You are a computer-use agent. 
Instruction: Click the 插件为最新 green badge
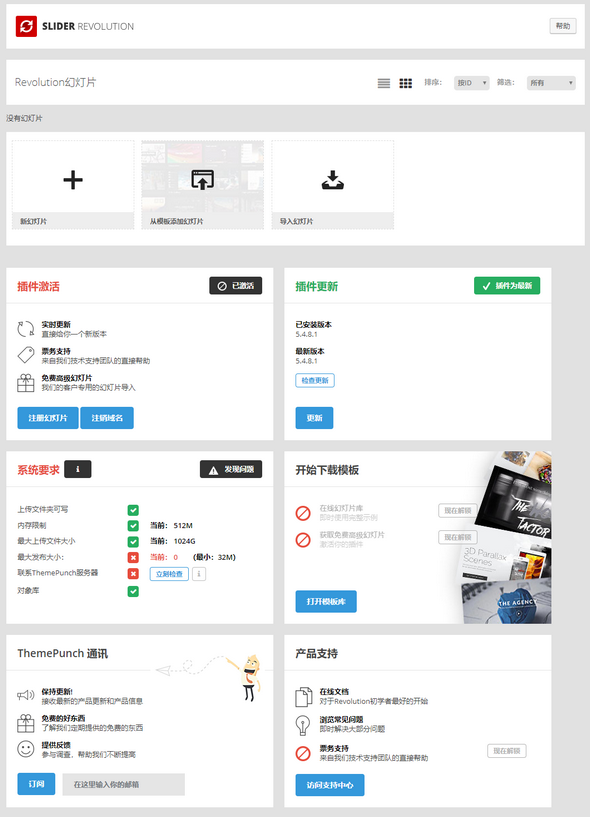coord(507,286)
